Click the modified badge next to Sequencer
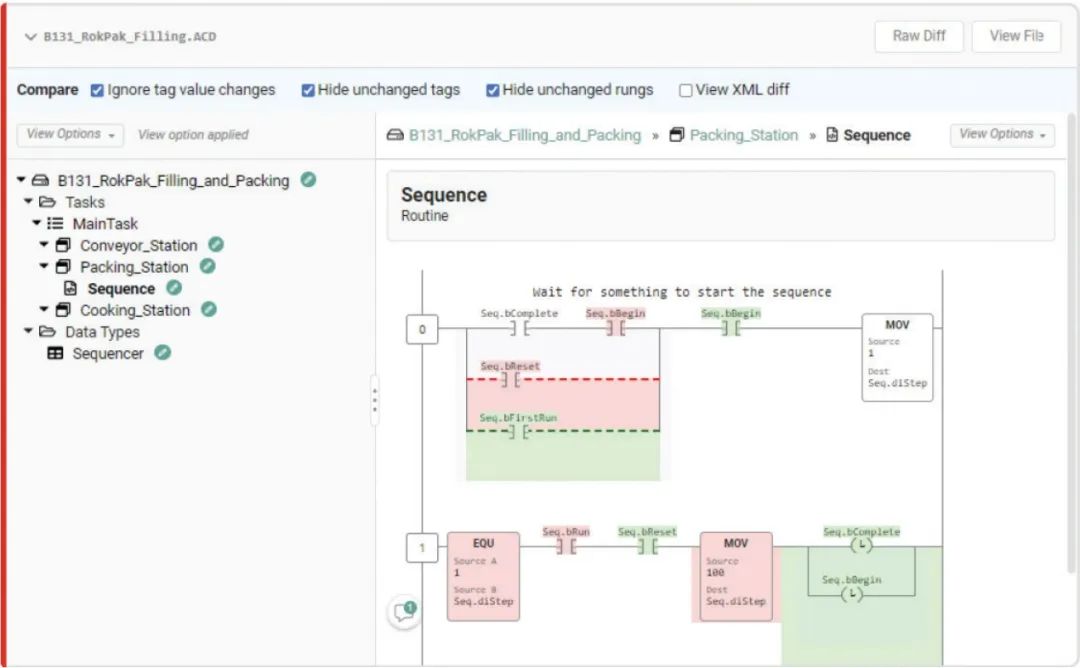1080x668 pixels. (x=162, y=353)
